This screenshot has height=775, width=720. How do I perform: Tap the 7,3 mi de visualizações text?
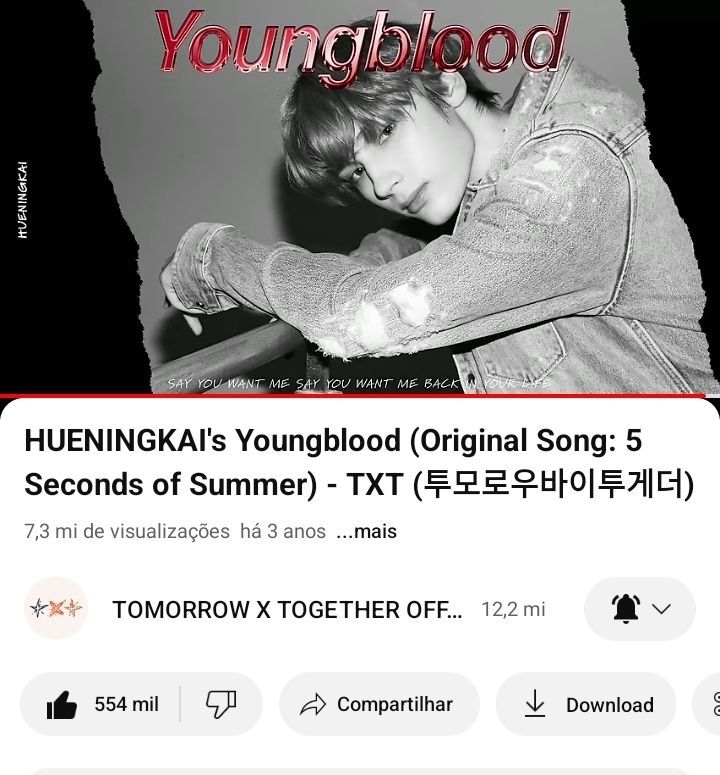click(x=127, y=532)
